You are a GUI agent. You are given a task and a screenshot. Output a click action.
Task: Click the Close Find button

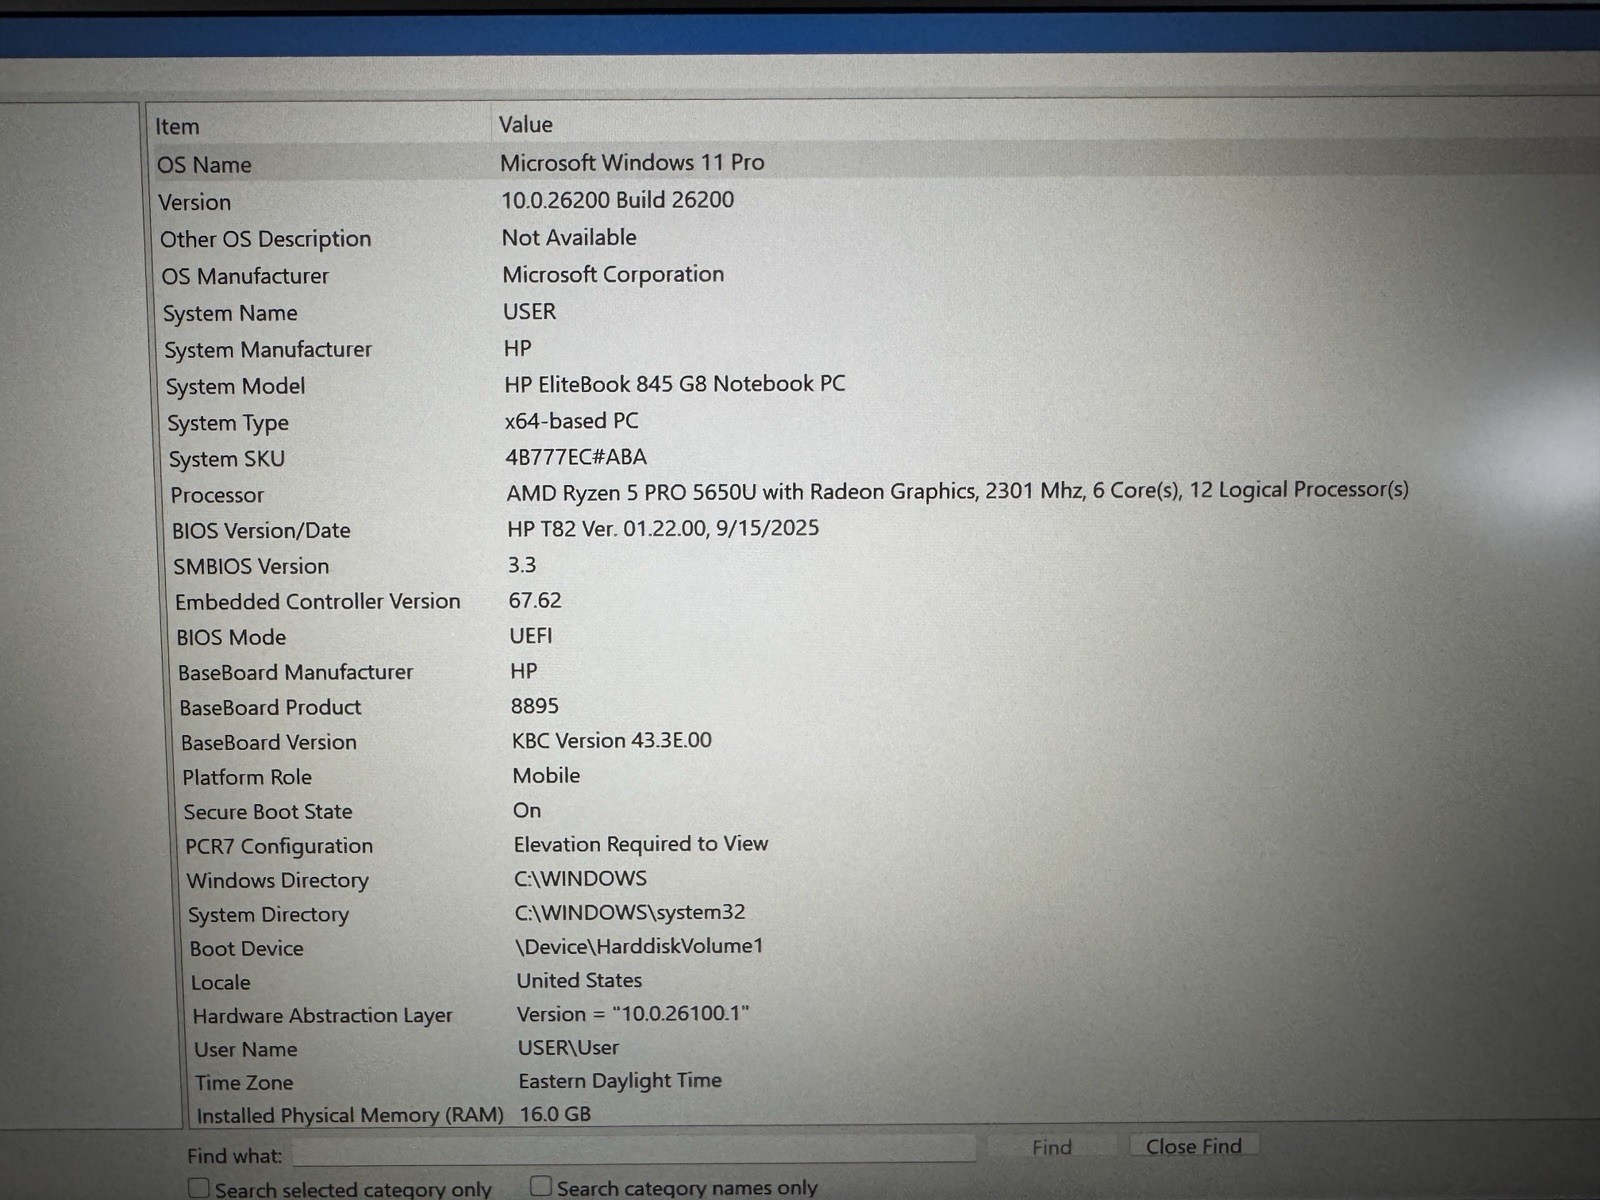pos(1193,1146)
